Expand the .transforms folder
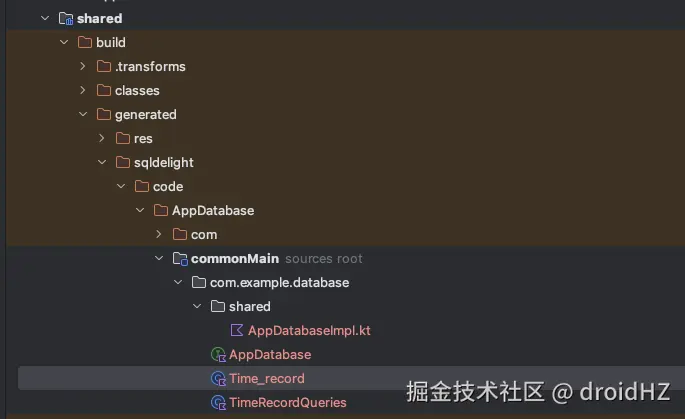 [x=83, y=66]
